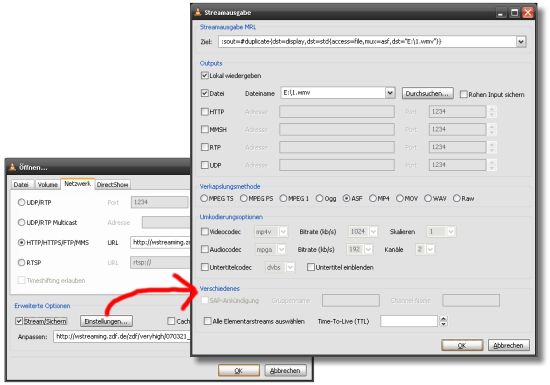Image resolution: width=550 pixels, height=385 pixels.
Task: Select Ogg encapsulation
Action: point(319,198)
